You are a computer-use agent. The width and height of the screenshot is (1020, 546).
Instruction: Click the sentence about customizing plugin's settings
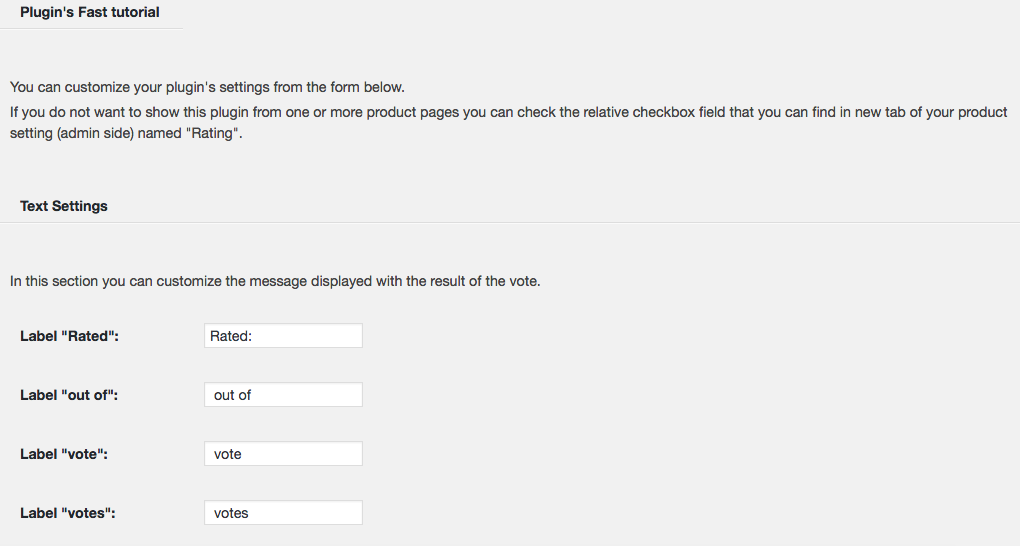pos(207,87)
